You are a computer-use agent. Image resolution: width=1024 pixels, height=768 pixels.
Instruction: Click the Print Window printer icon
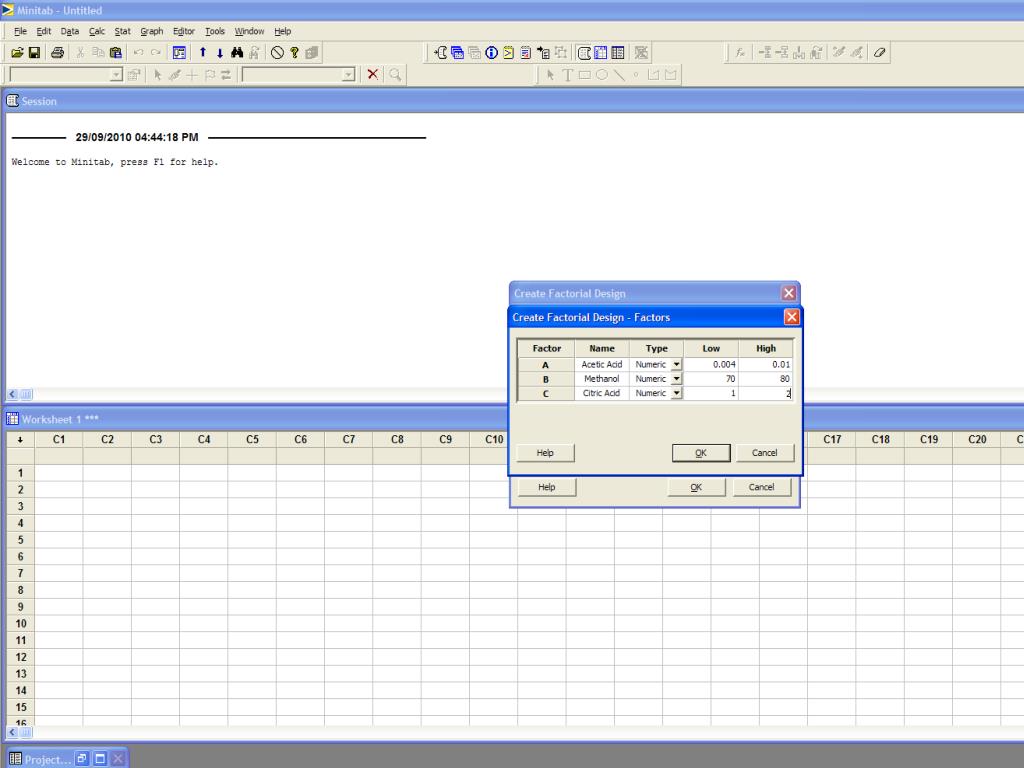click(x=57, y=53)
